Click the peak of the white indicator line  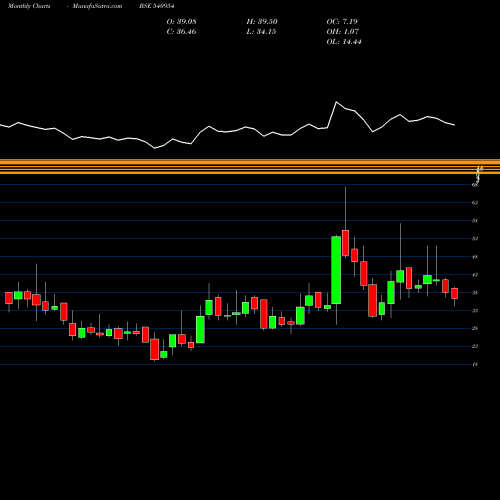336,102
